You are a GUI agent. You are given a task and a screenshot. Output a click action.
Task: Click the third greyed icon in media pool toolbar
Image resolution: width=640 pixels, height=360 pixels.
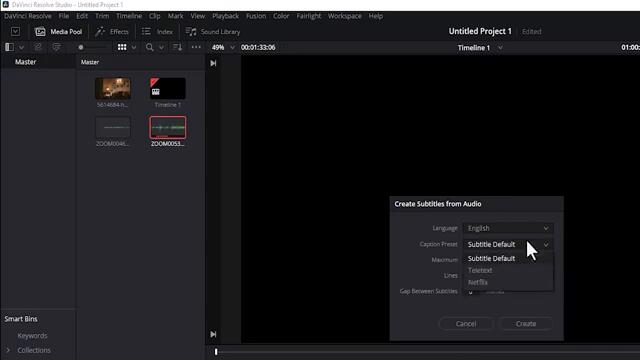[56, 47]
